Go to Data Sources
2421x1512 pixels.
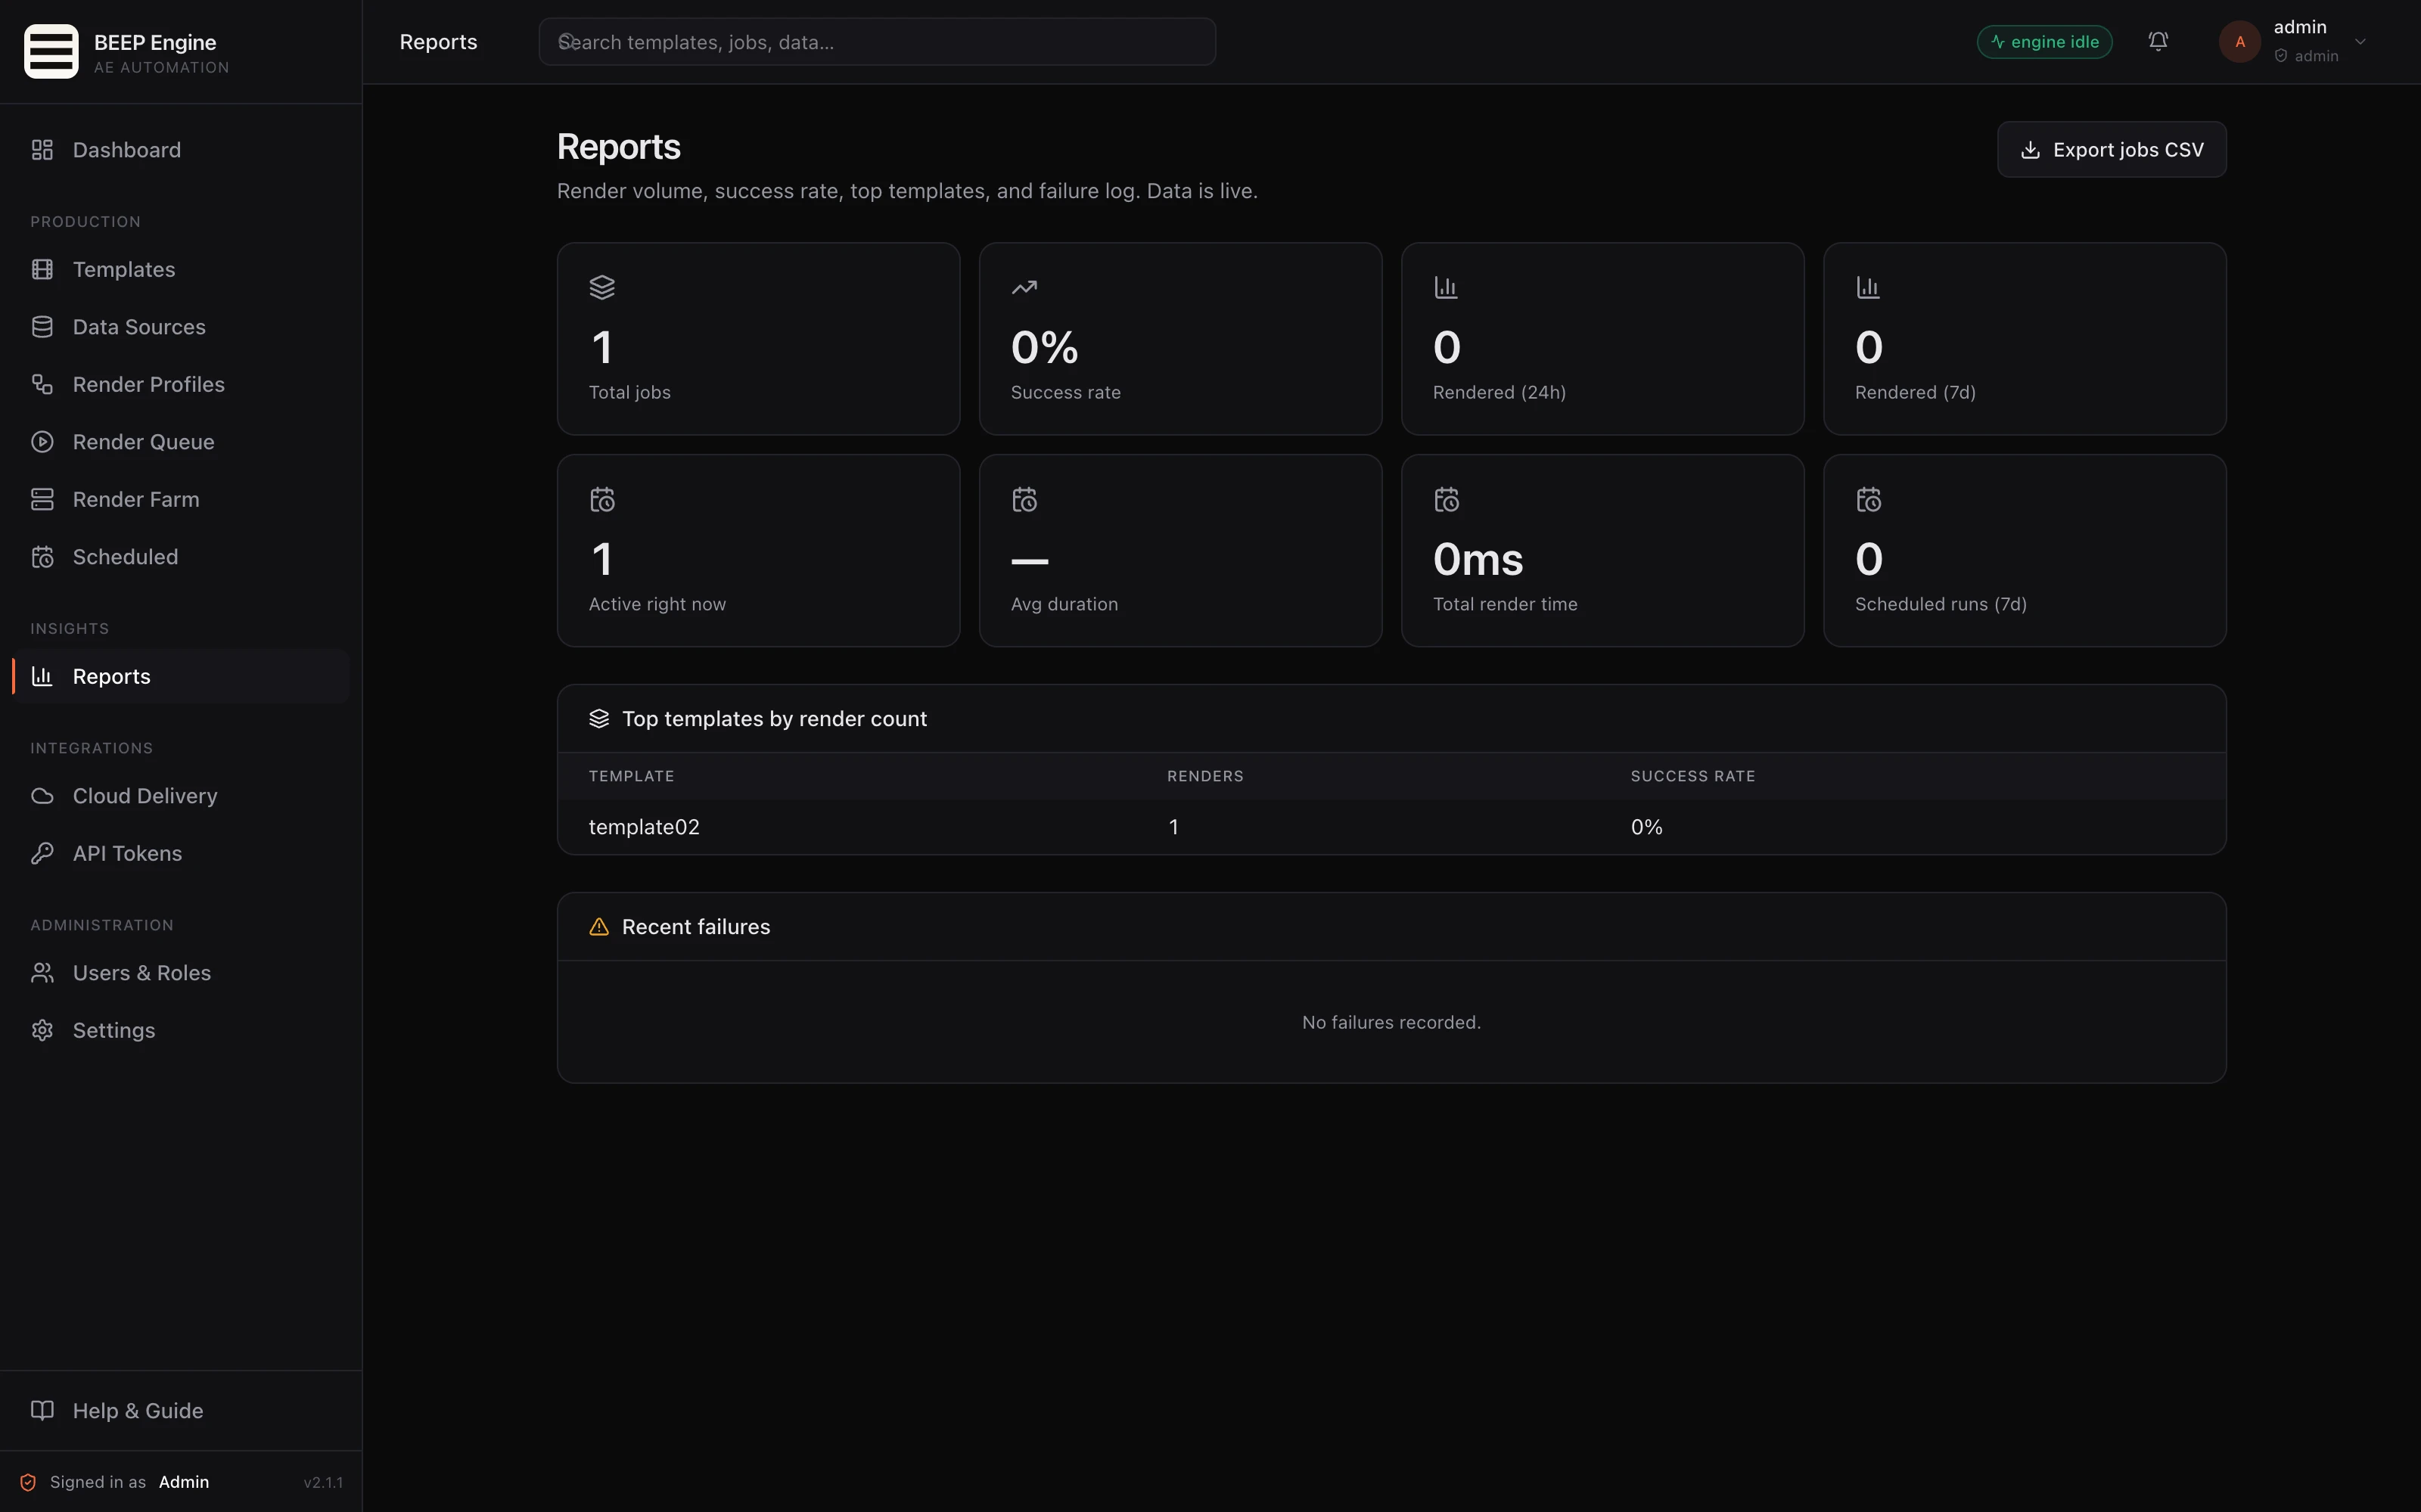180,327
